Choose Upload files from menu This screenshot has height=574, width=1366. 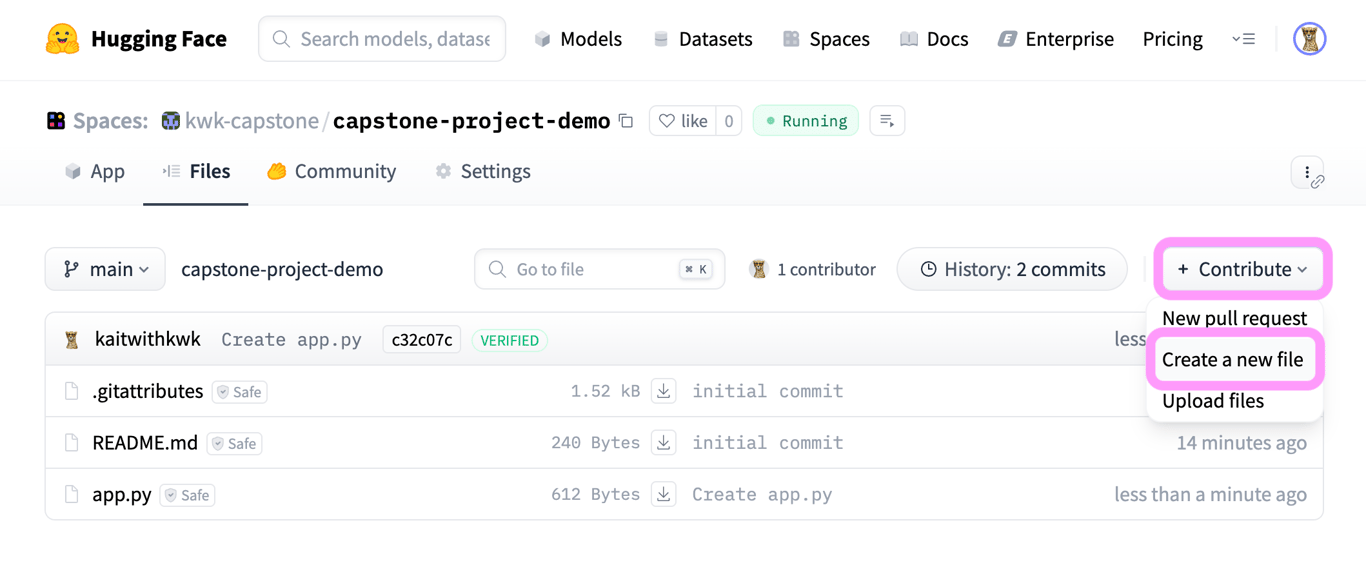[x=1212, y=401]
